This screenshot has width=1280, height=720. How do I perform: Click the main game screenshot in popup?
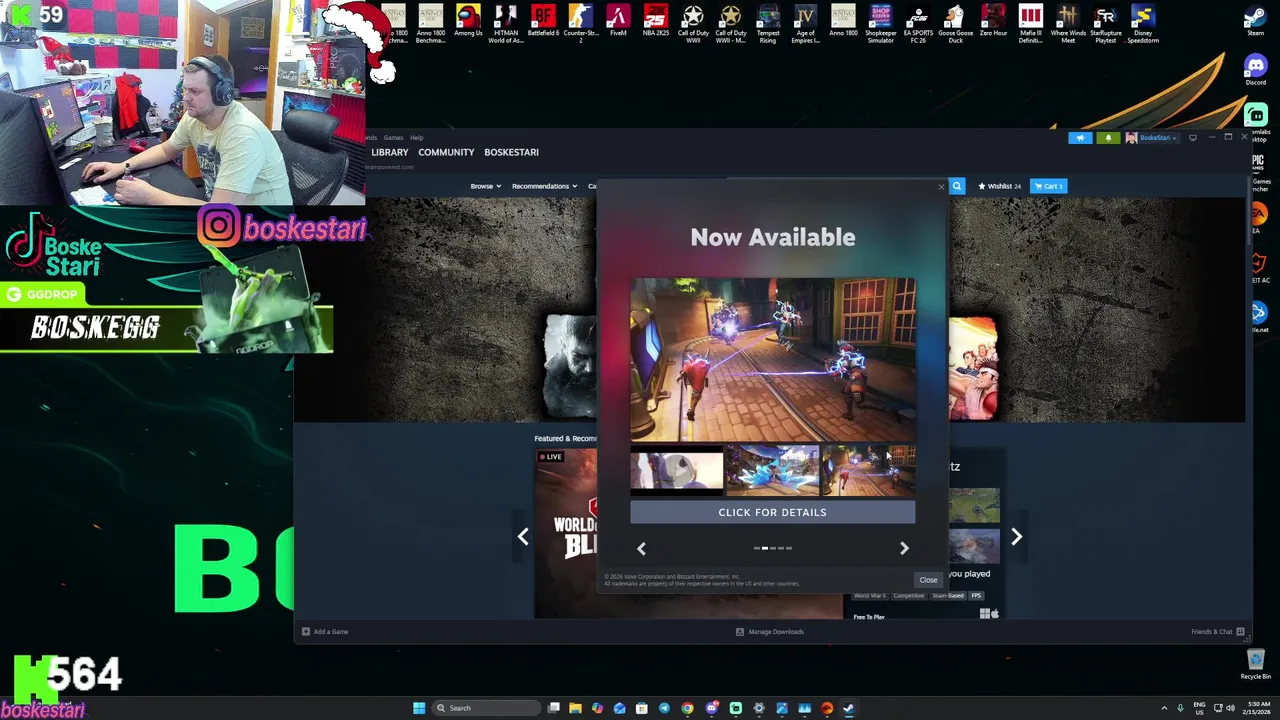(772, 360)
